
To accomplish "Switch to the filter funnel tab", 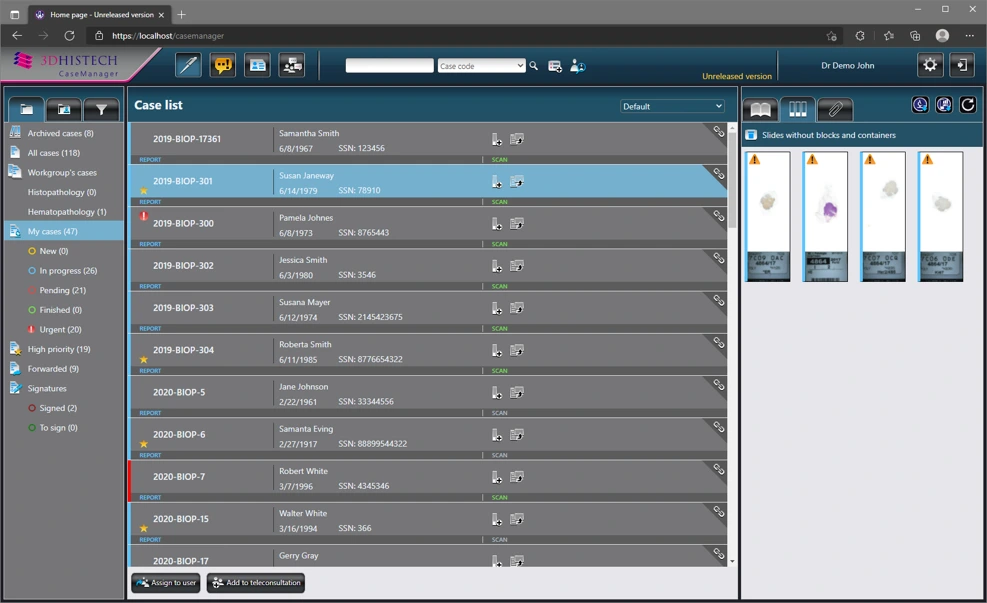I will point(101,110).
